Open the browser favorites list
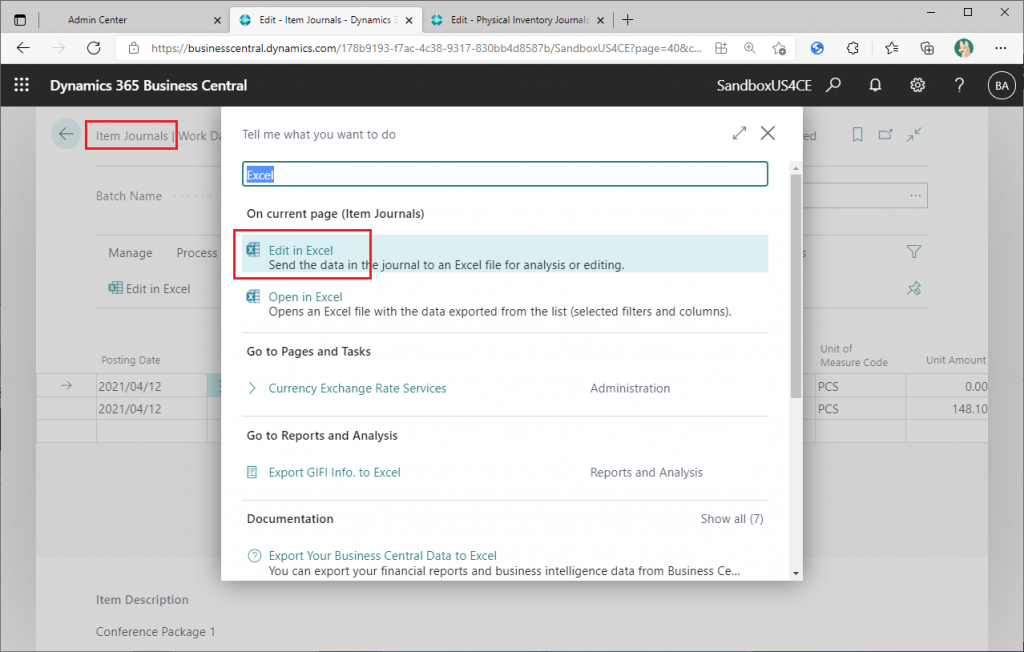Image resolution: width=1024 pixels, height=652 pixels. click(891, 48)
